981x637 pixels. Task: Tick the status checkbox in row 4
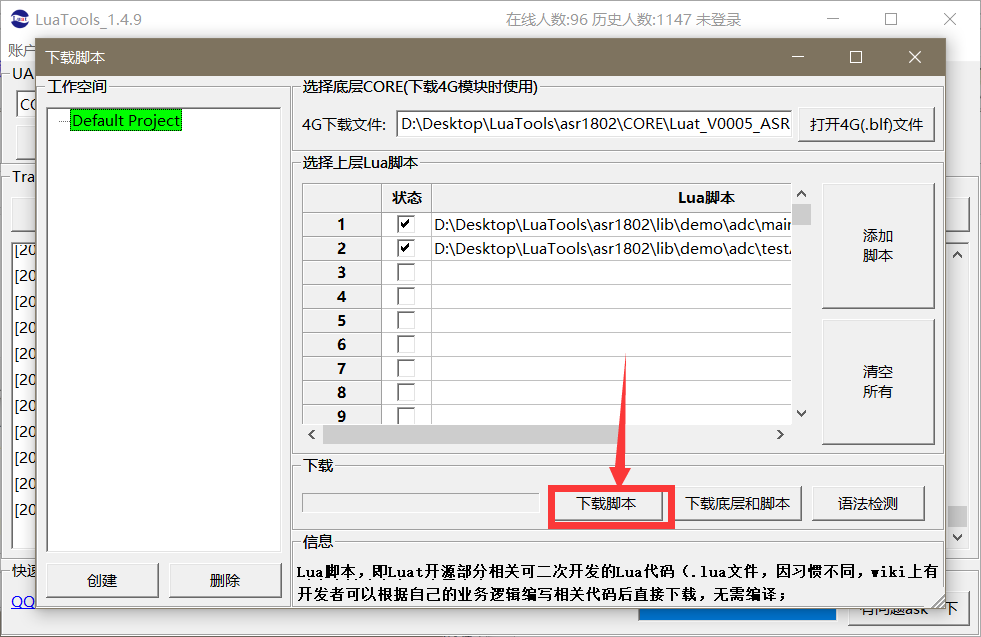tap(406, 296)
